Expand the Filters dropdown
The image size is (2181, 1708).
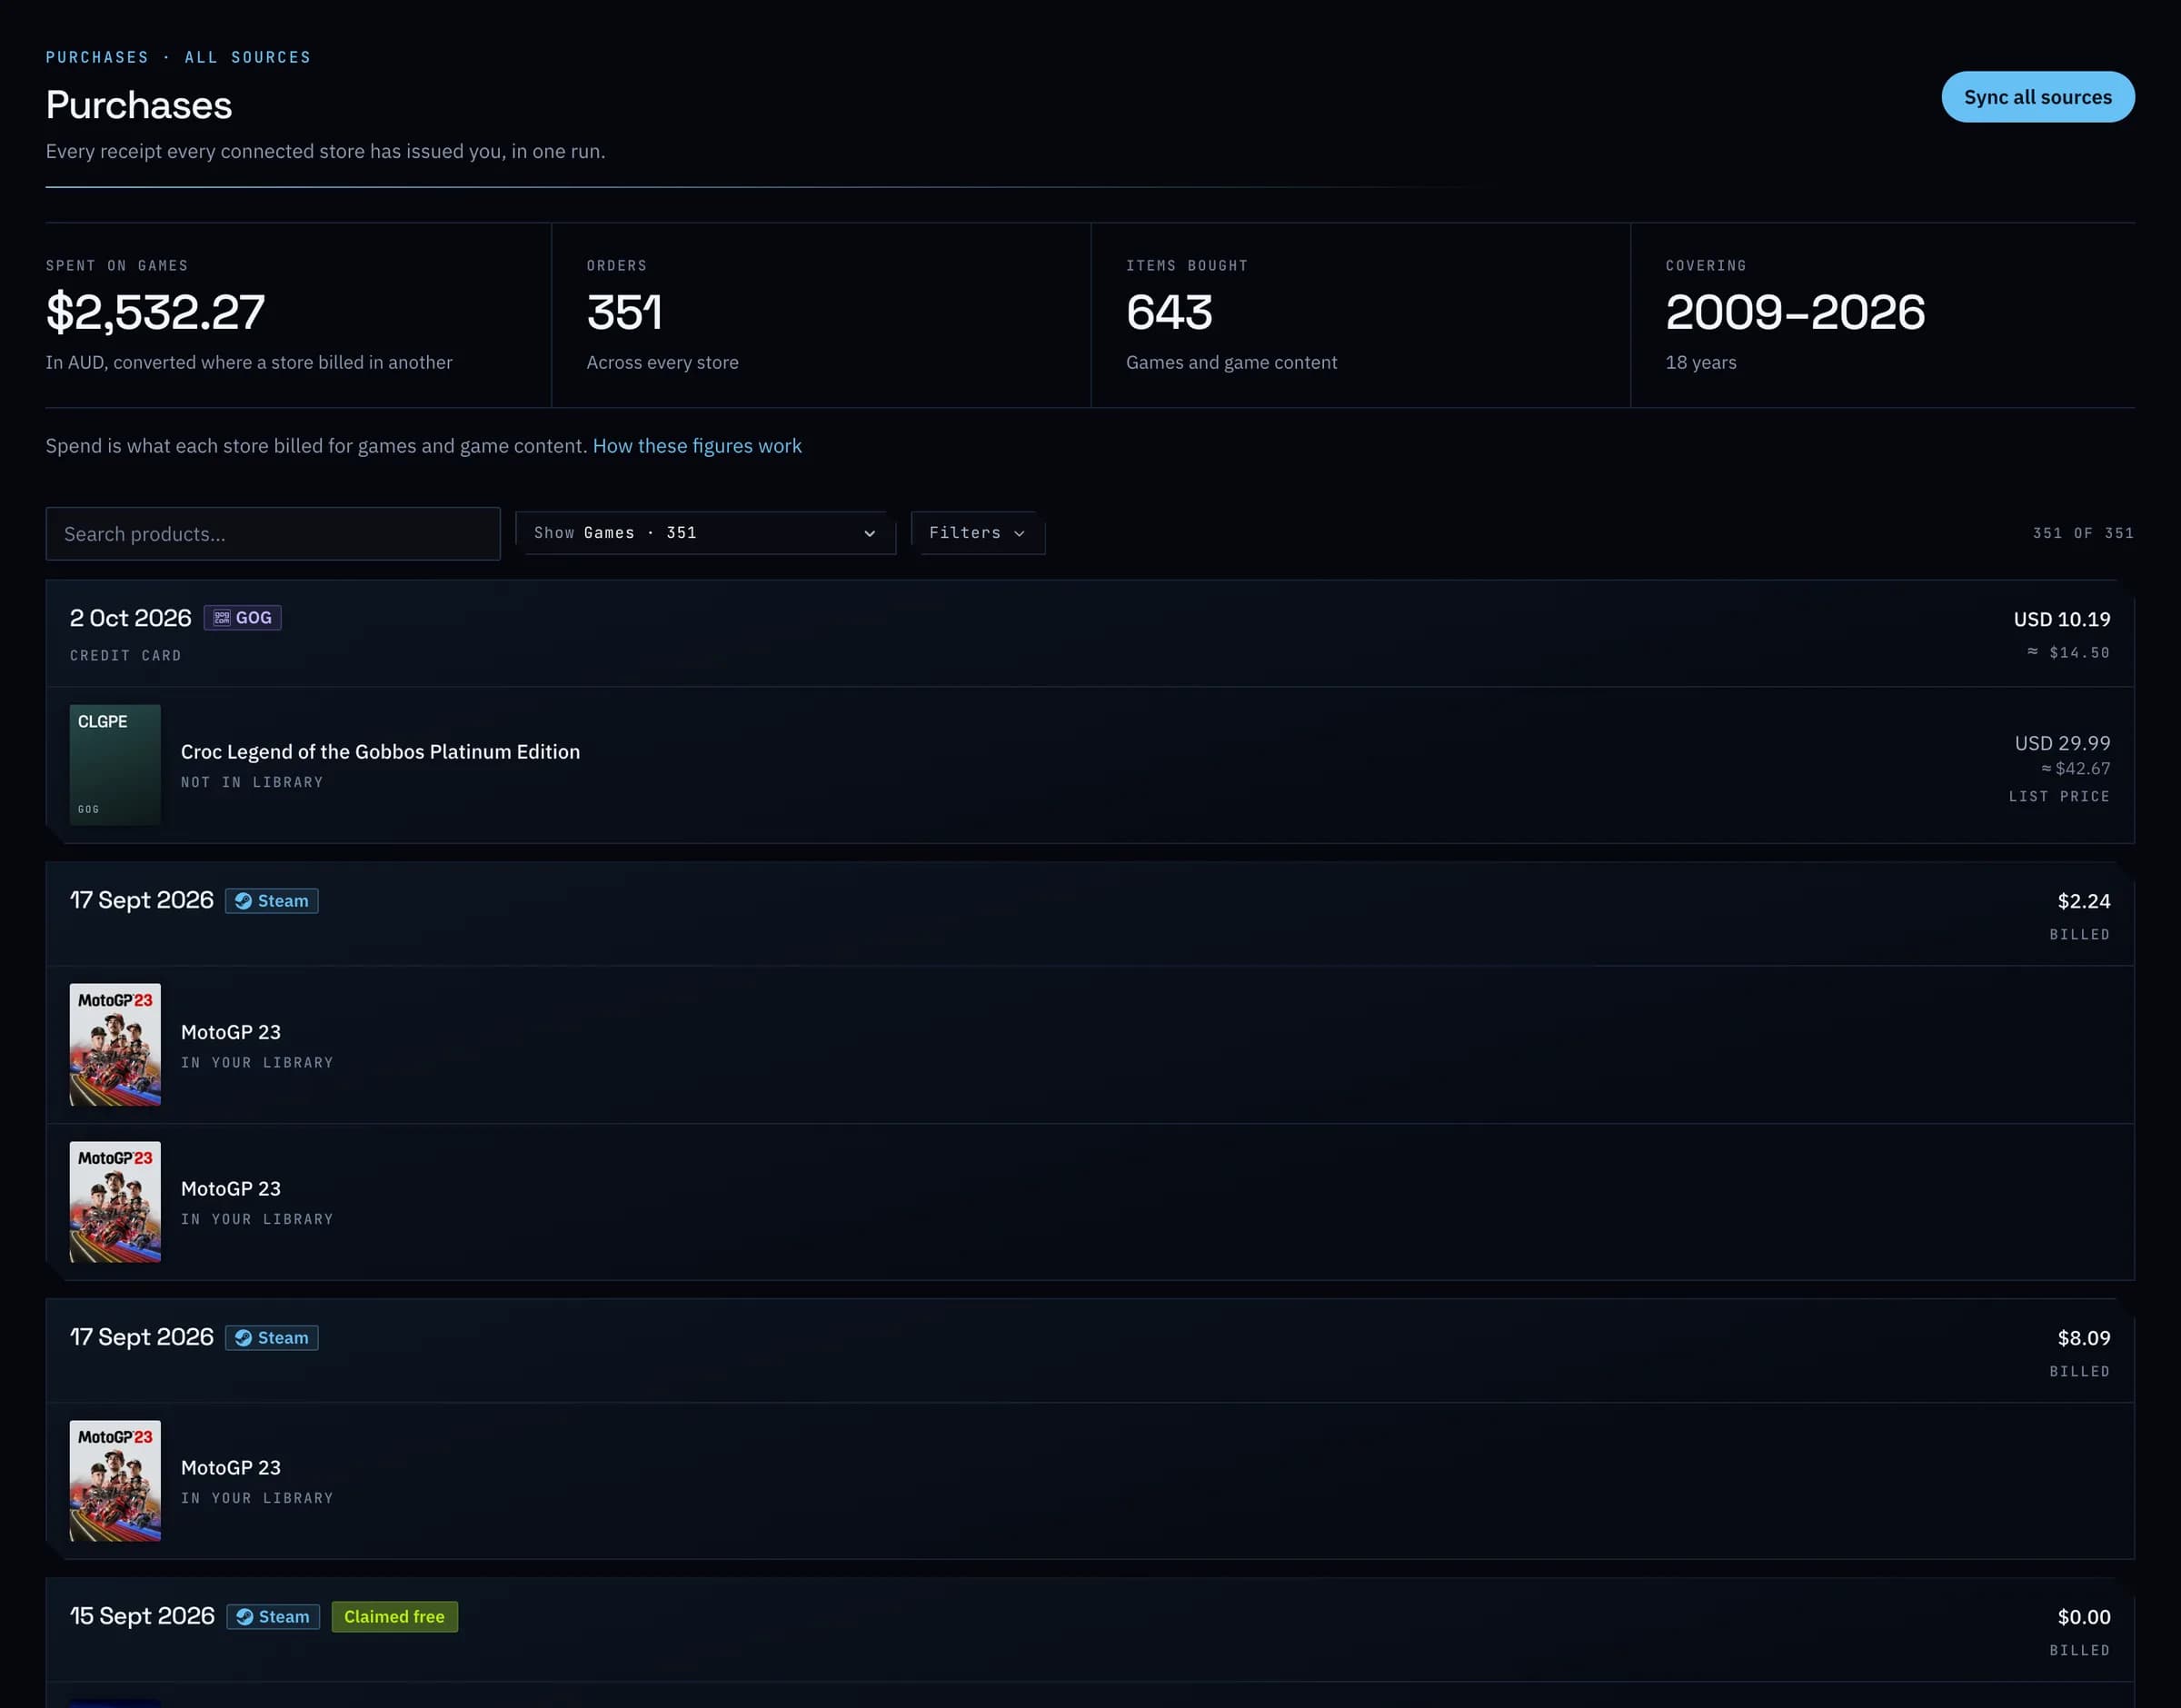tap(977, 533)
